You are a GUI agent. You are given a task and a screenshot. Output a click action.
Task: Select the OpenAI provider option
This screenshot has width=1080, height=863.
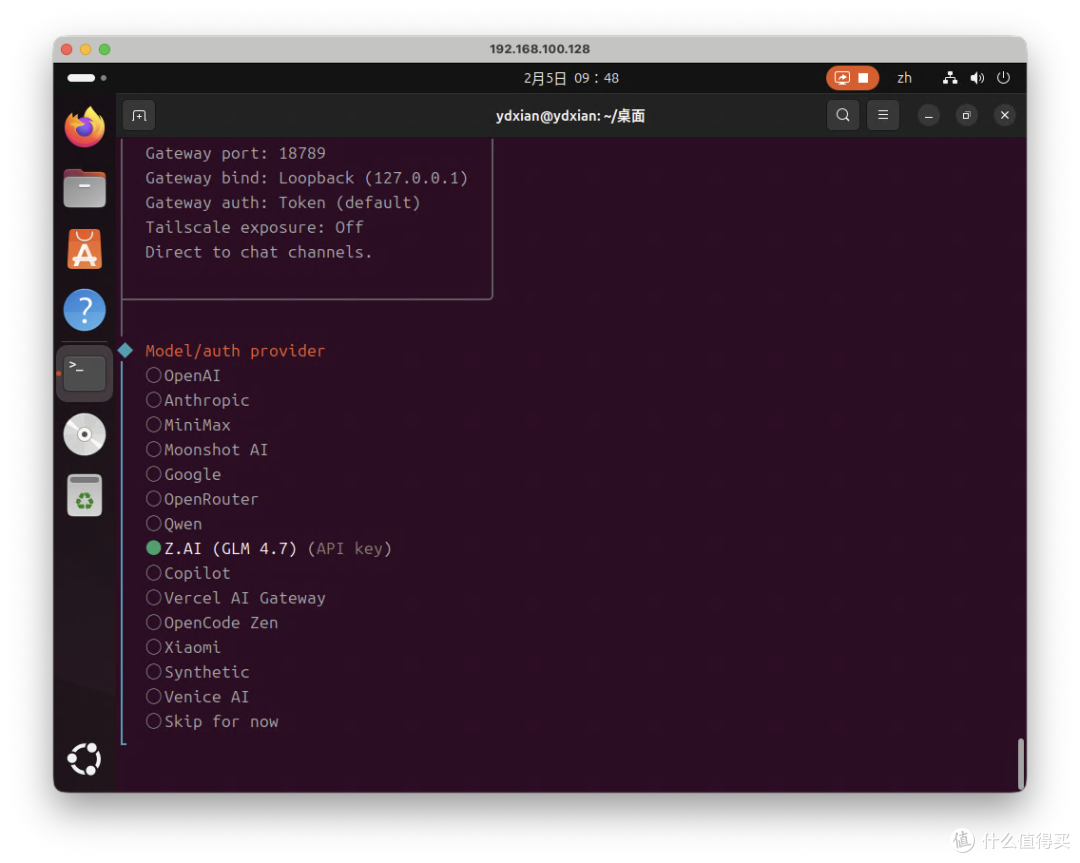pyautogui.click(x=183, y=375)
